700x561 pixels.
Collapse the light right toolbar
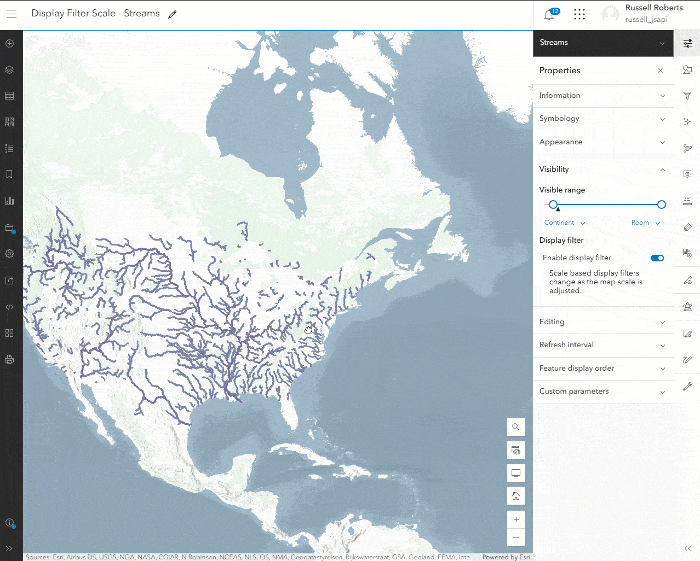(x=688, y=549)
